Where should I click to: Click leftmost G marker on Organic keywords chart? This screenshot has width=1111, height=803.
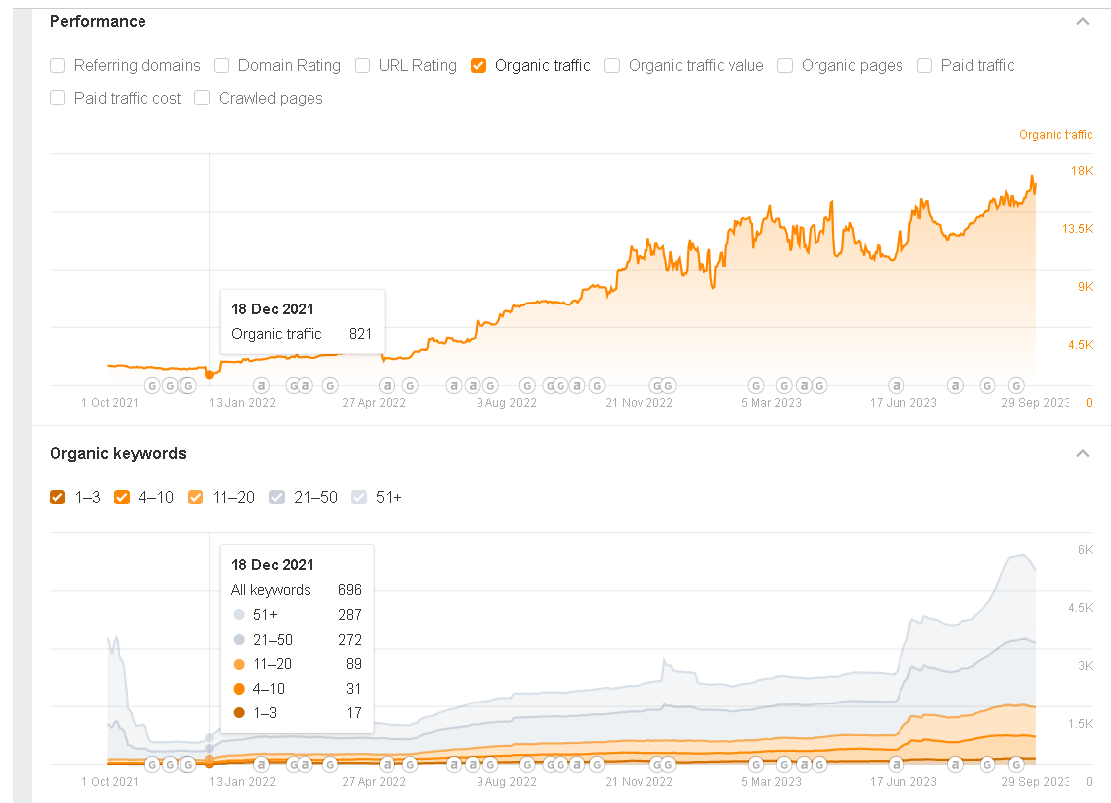pyautogui.click(x=152, y=764)
